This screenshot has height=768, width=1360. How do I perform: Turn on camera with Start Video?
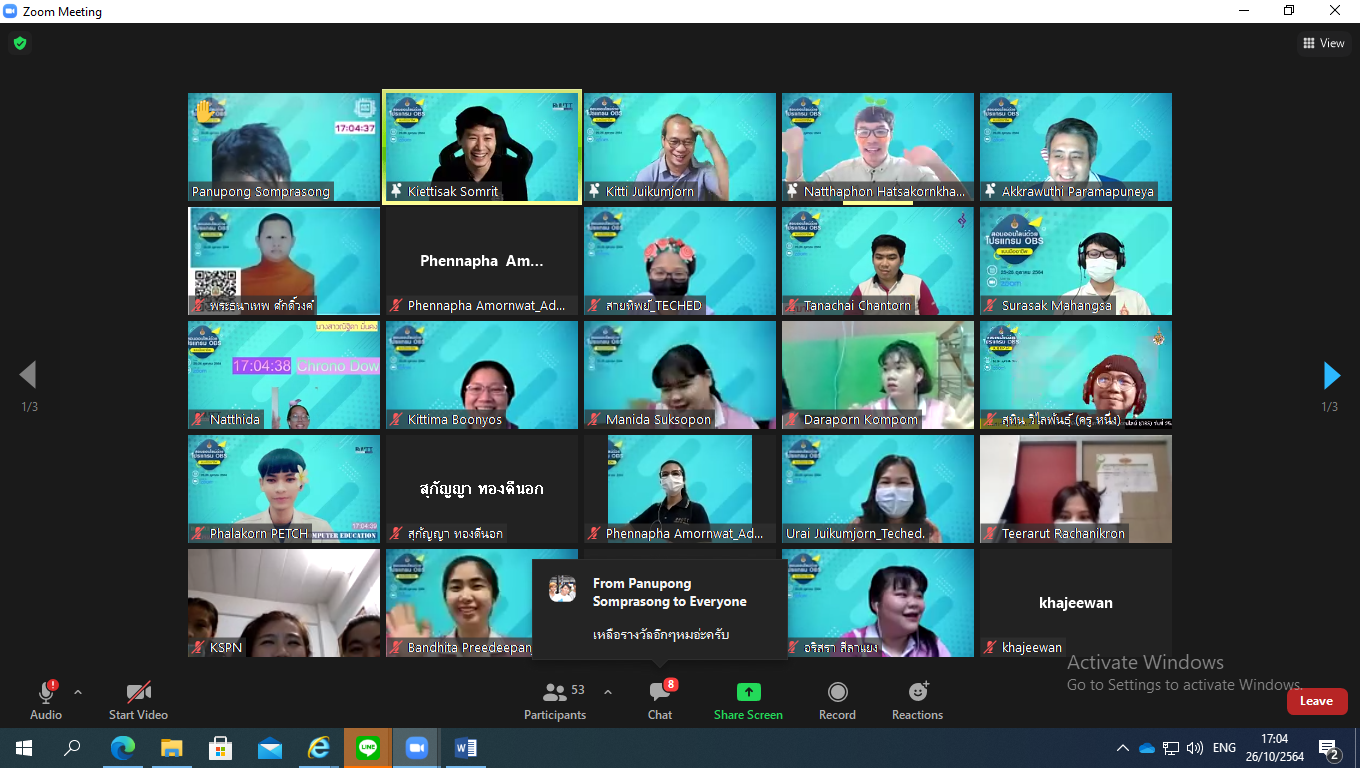tap(138, 699)
